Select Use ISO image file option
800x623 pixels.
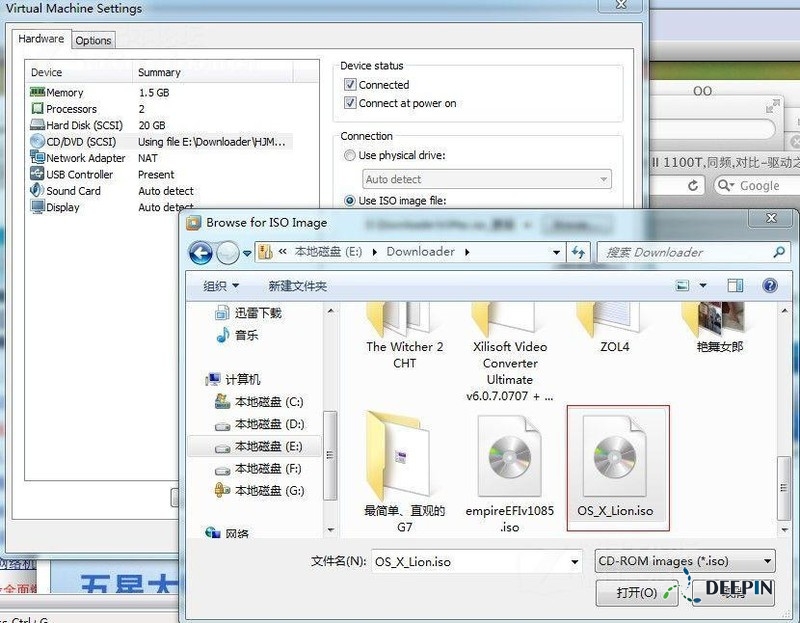click(349, 200)
